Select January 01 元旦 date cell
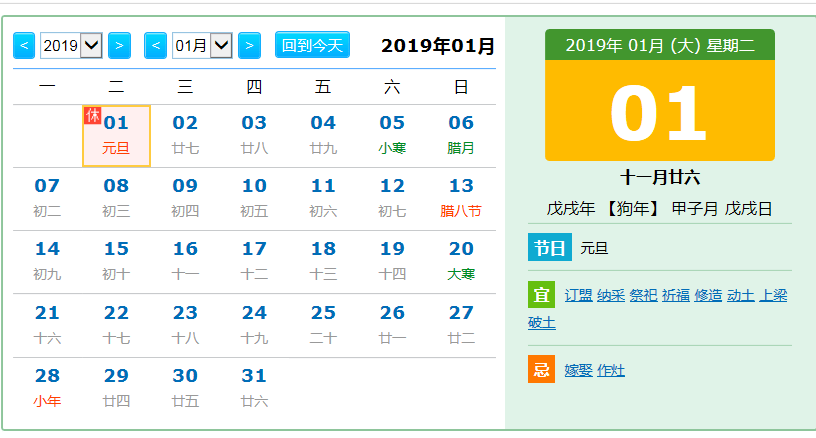 pyautogui.click(x=116, y=135)
